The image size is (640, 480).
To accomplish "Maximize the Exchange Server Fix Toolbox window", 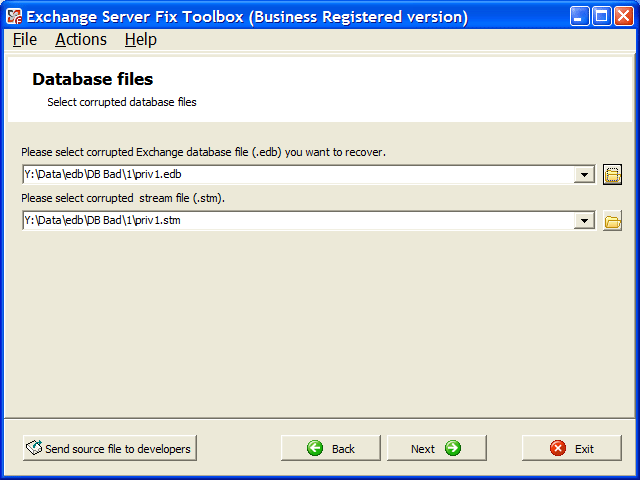I will point(602,16).
